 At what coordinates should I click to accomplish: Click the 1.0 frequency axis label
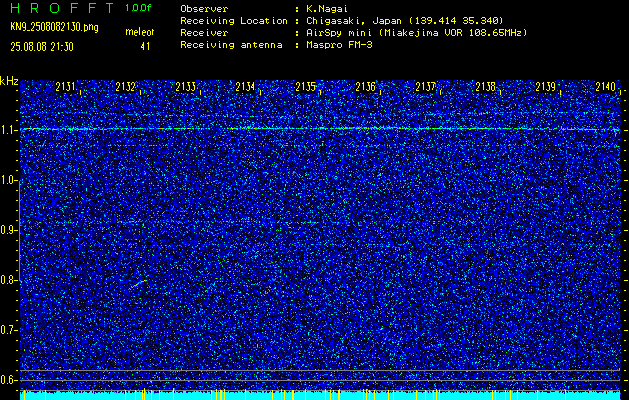pos(8,180)
